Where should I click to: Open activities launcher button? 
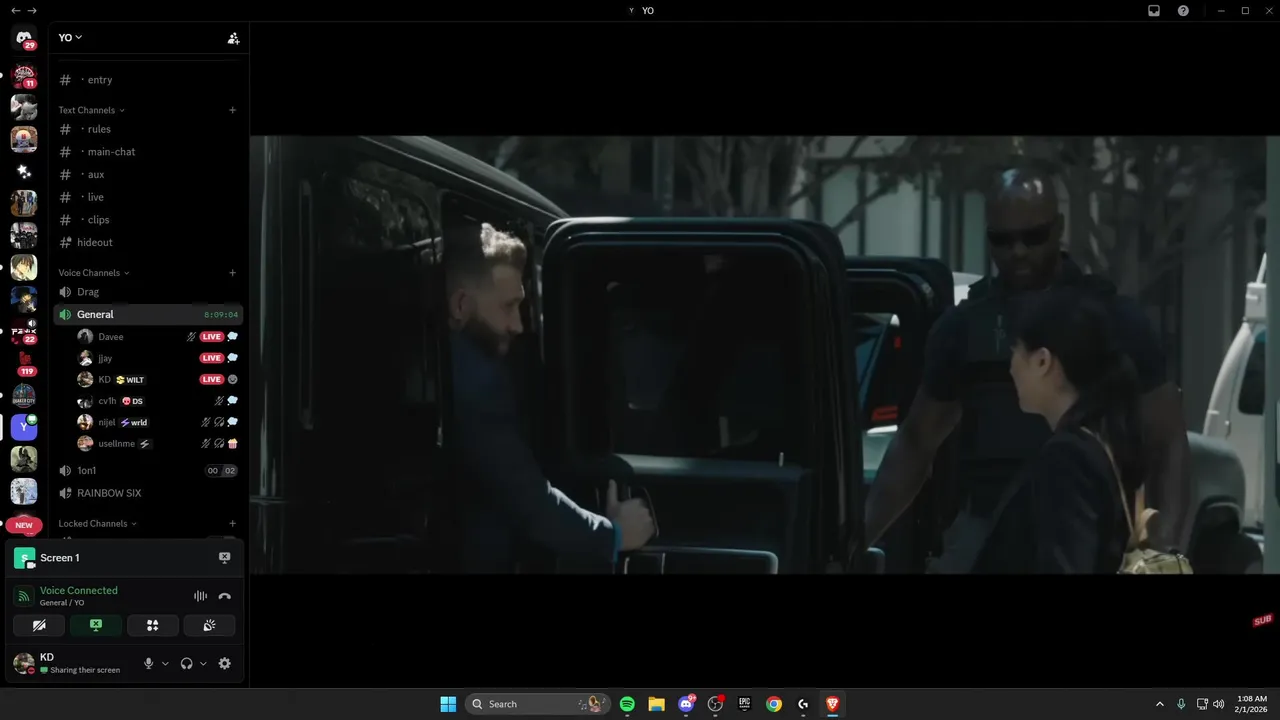[x=153, y=625]
